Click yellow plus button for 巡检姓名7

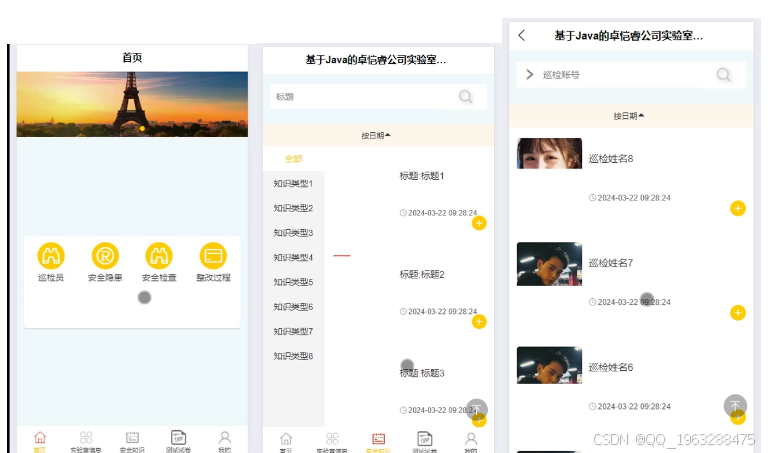pyautogui.click(x=738, y=312)
